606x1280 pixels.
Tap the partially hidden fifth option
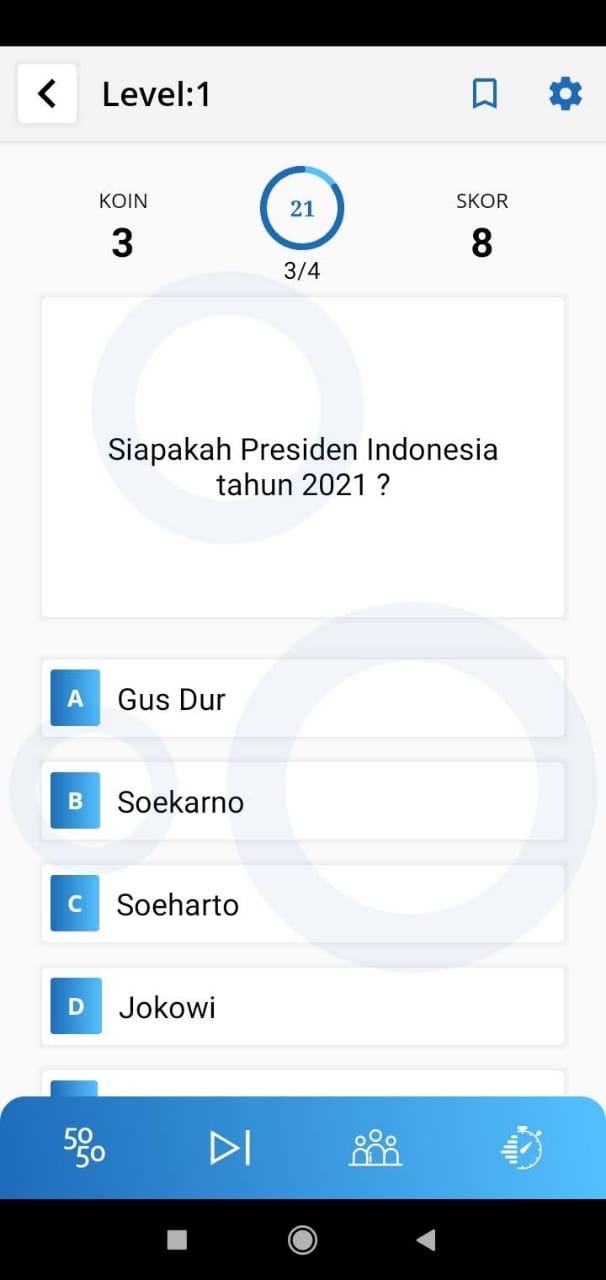coord(303,1083)
